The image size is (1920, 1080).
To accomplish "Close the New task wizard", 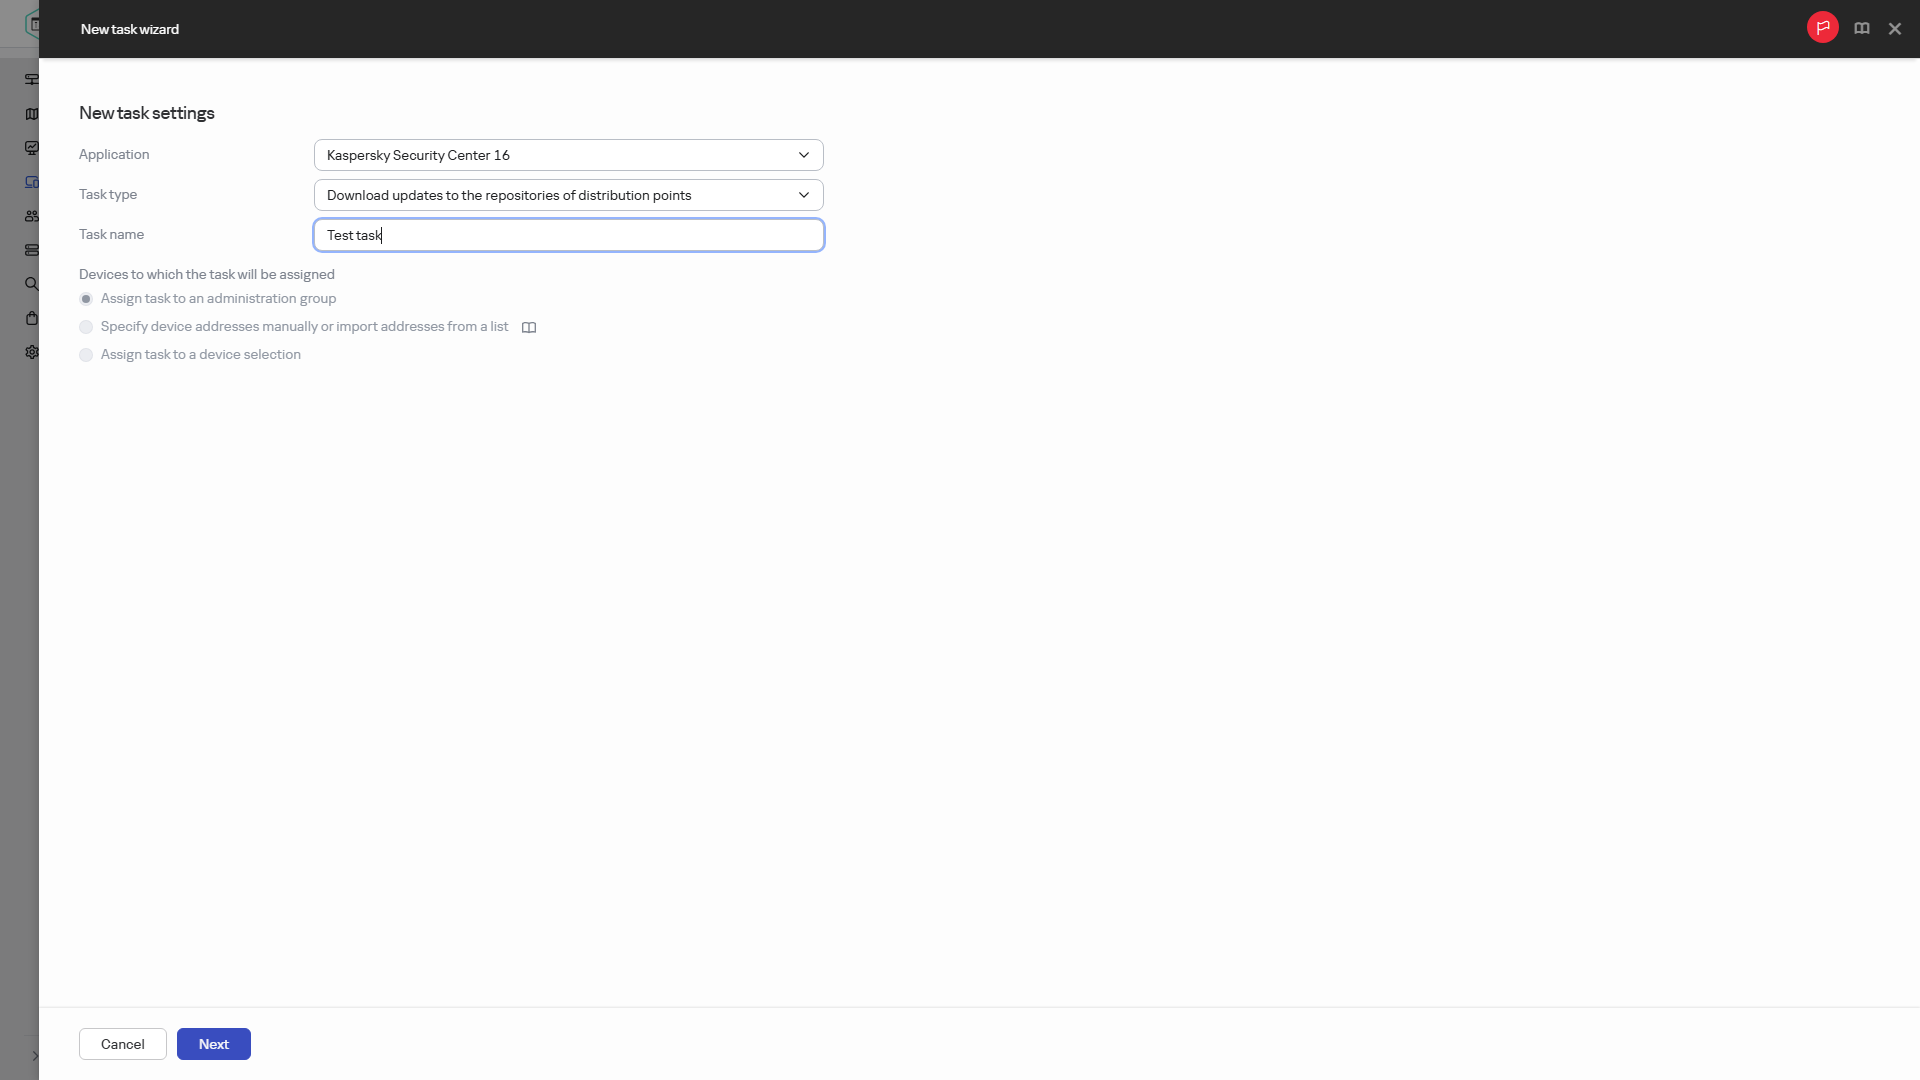I will (x=1894, y=29).
